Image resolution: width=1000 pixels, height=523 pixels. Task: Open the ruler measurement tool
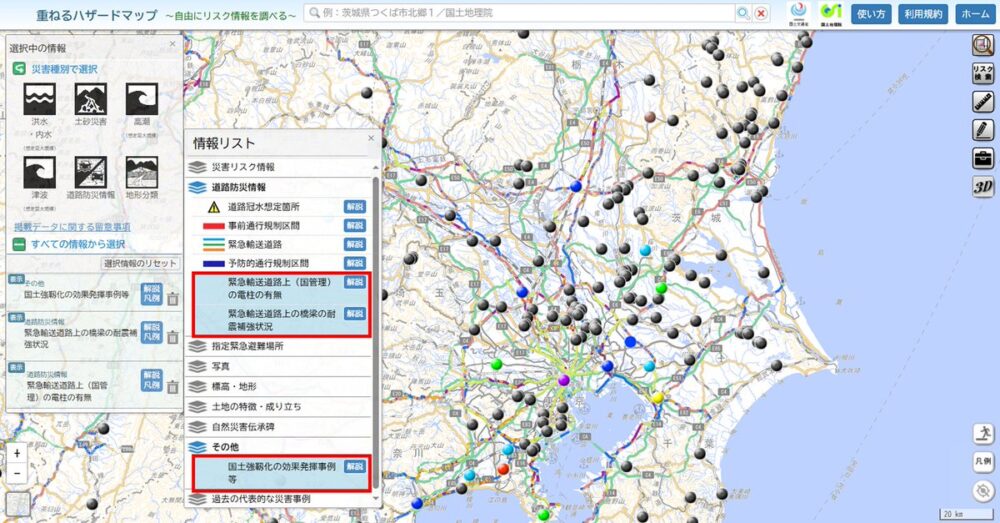coord(982,101)
